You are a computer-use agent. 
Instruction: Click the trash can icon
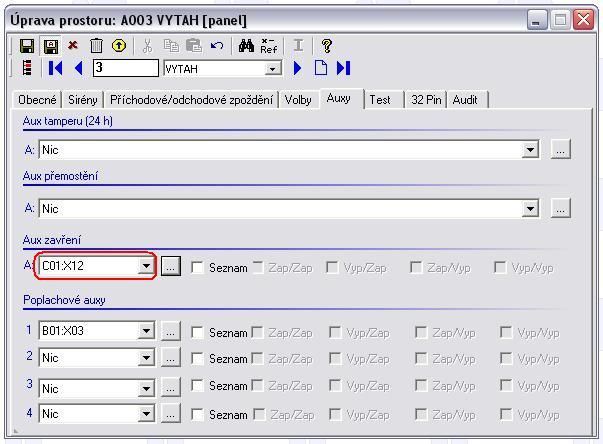tap(96, 46)
